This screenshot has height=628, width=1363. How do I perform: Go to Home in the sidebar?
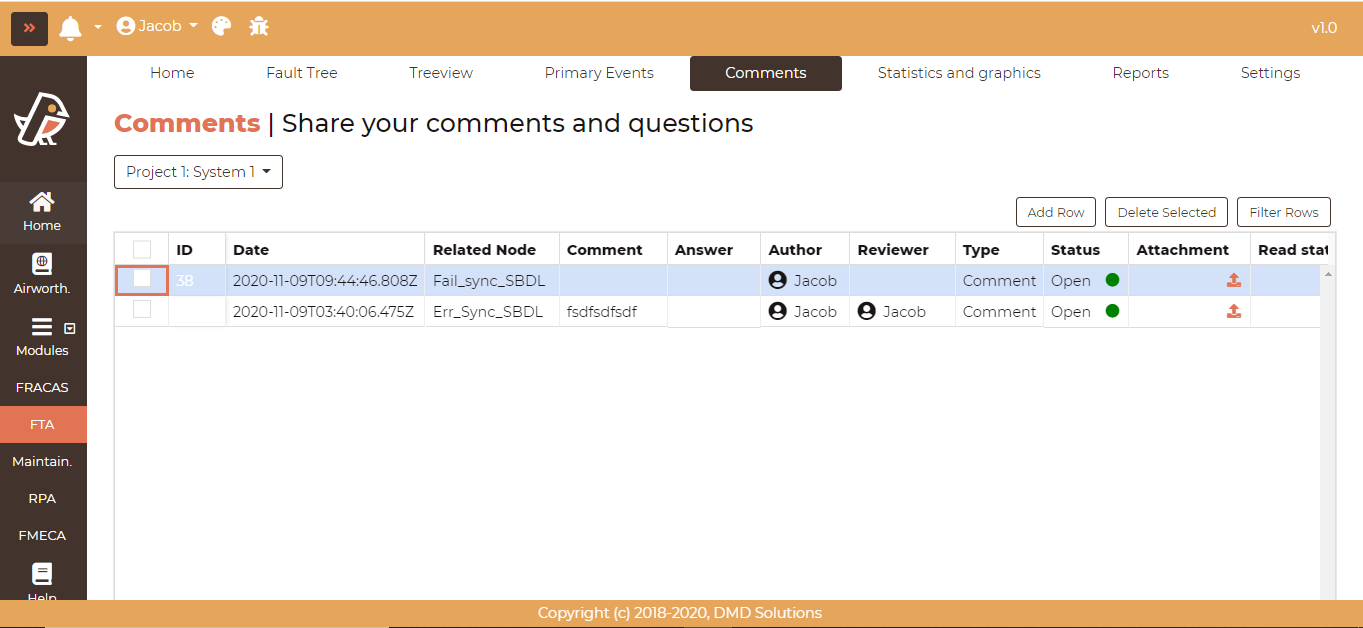(42, 212)
